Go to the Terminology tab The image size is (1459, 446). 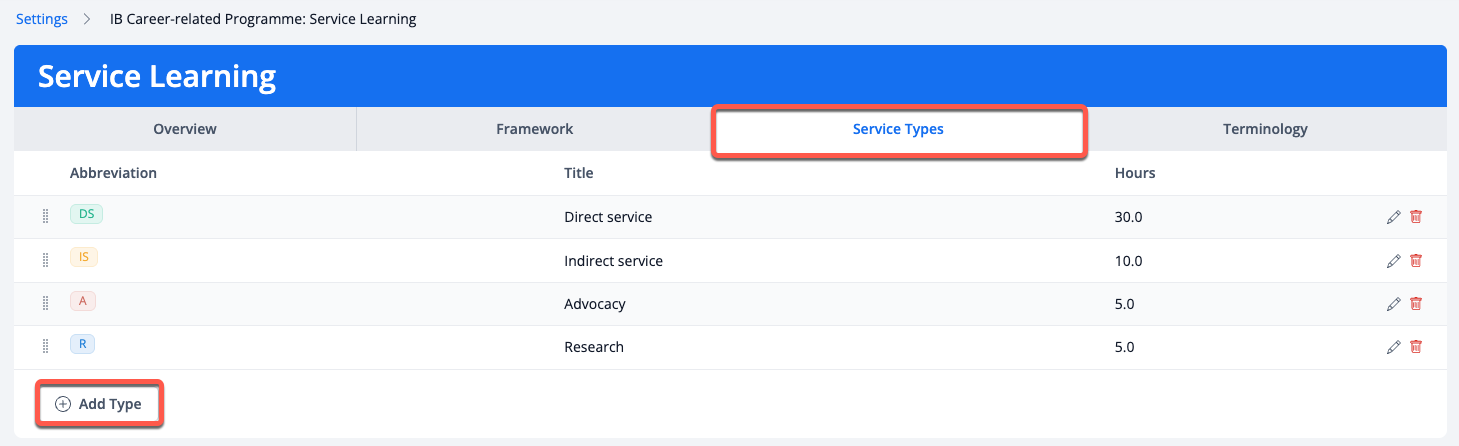[x=1265, y=129]
